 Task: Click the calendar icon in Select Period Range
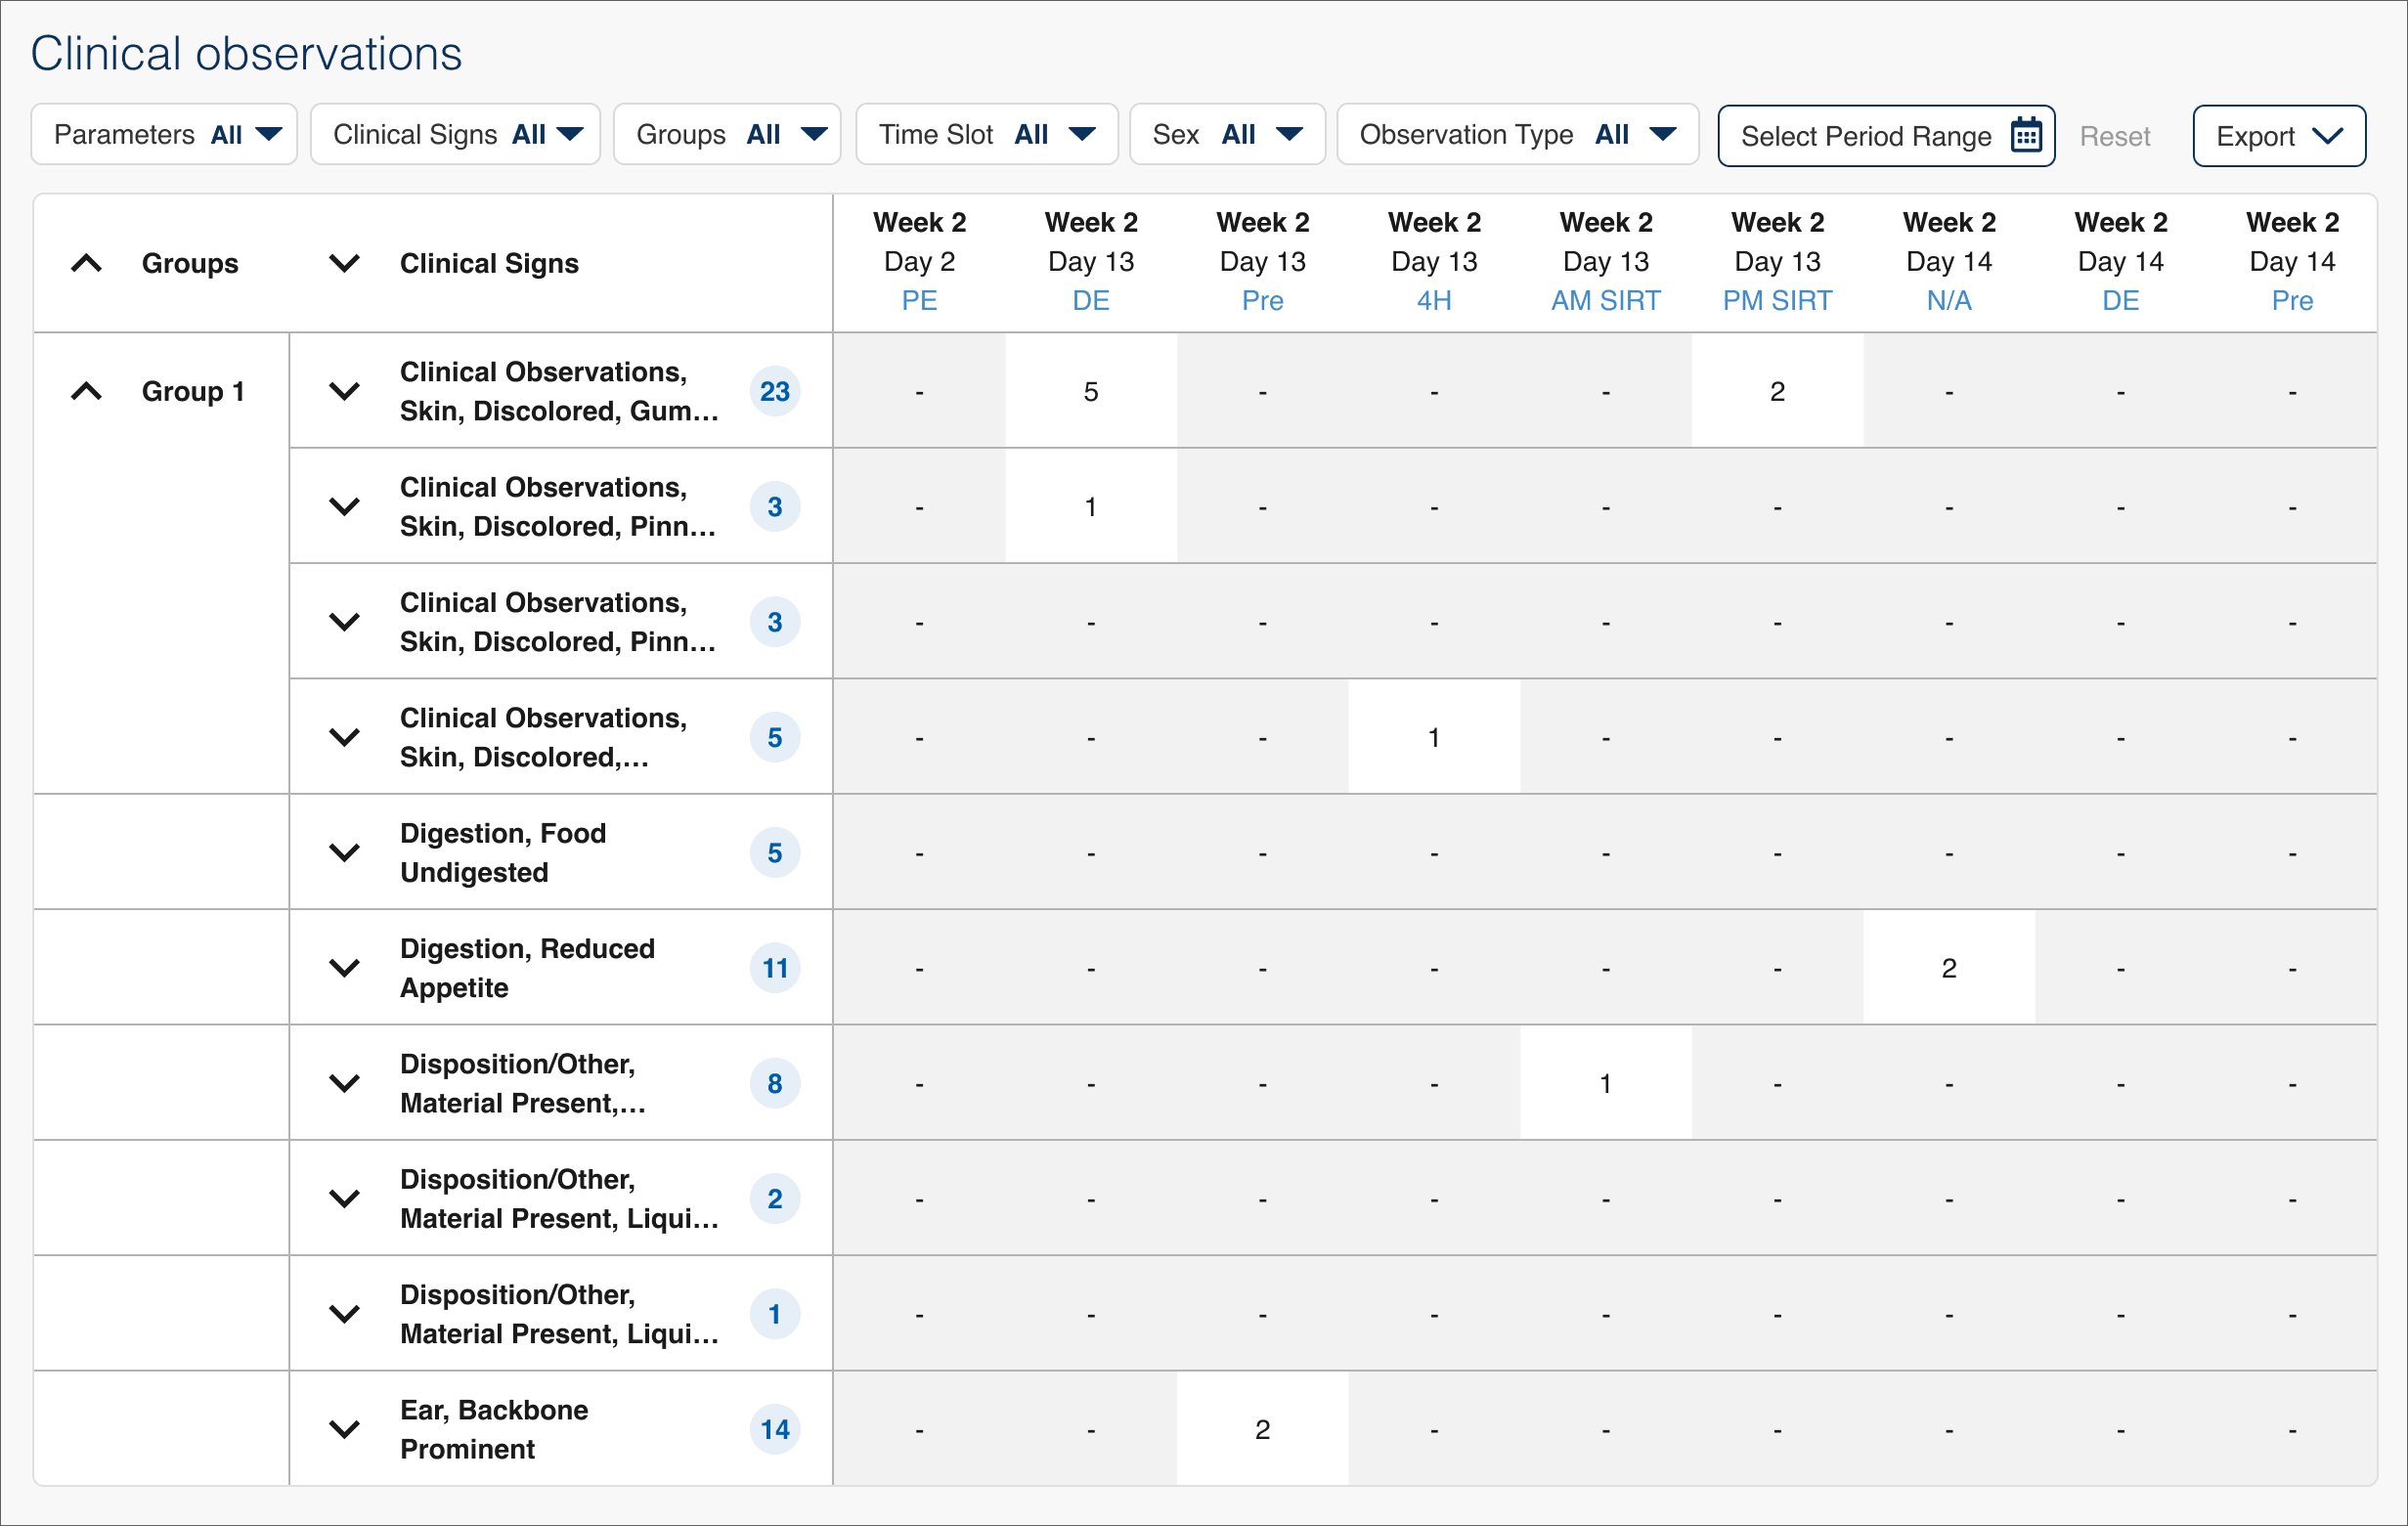tap(2026, 135)
